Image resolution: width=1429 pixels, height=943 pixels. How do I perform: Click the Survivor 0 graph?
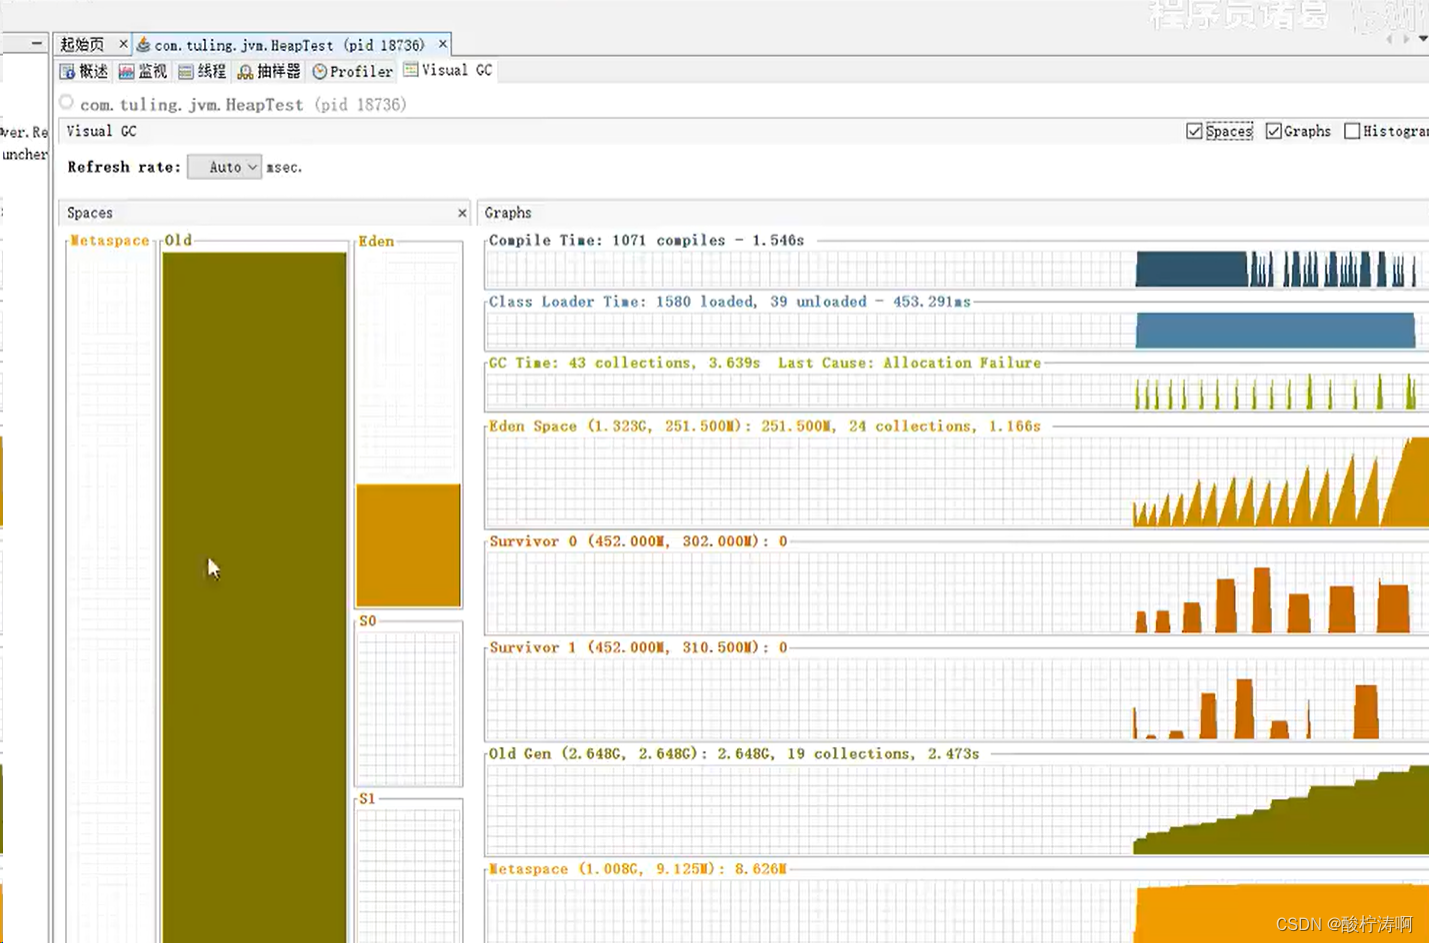tap(956, 592)
